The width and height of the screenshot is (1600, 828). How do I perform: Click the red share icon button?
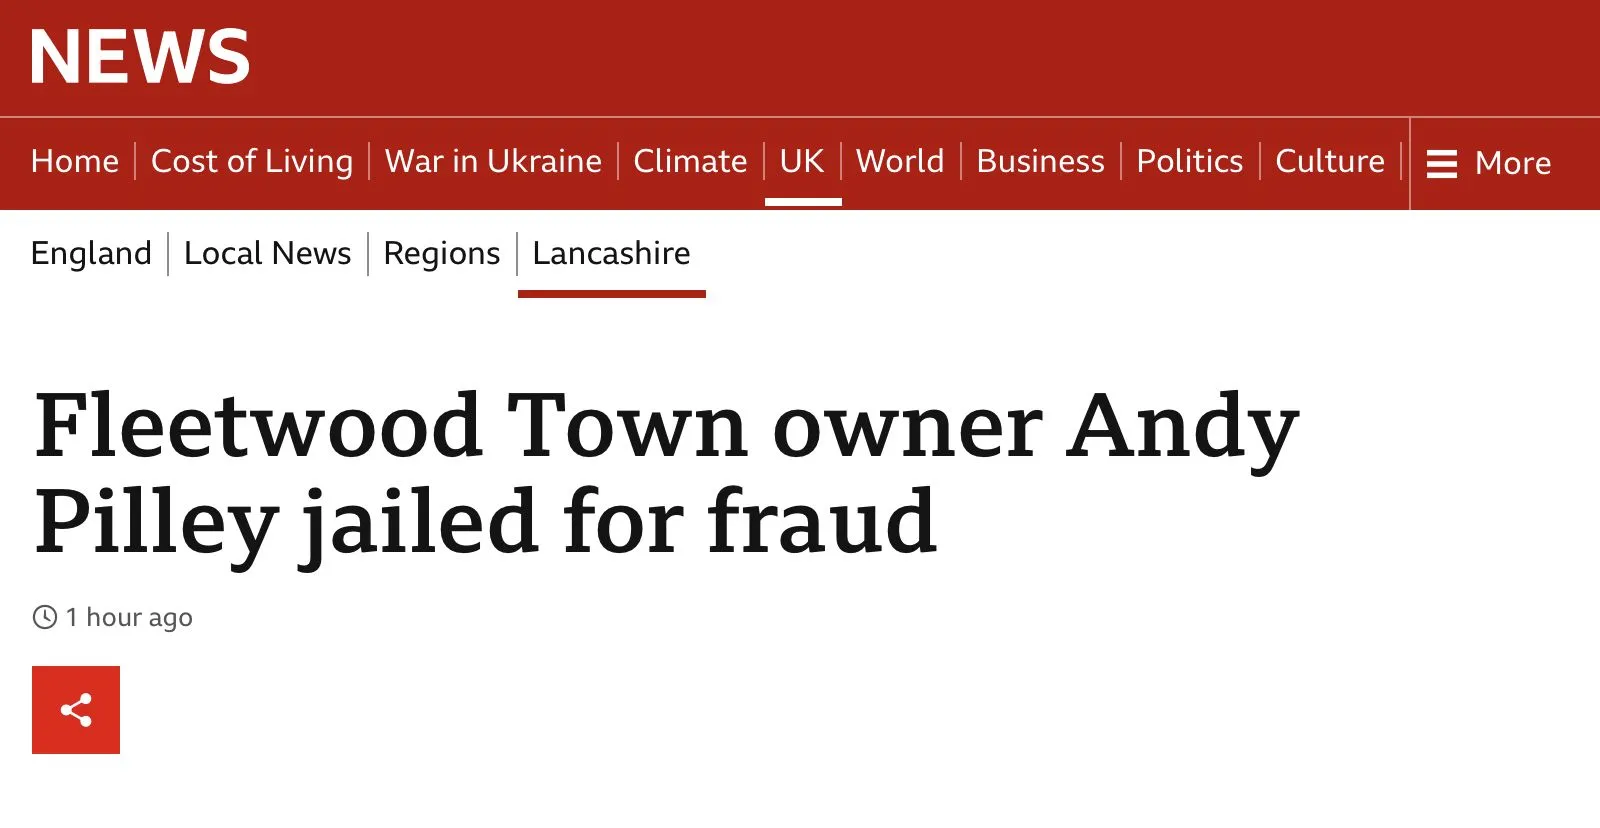(76, 710)
